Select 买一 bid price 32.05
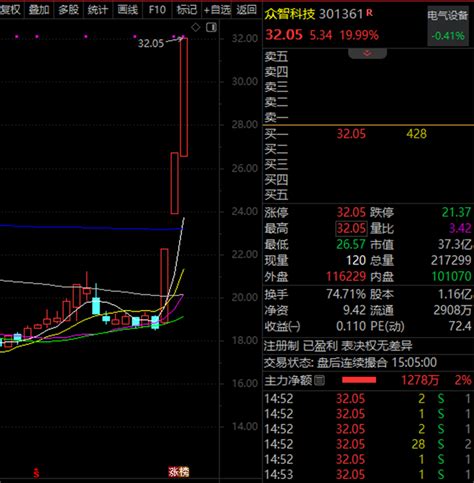474x483 pixels. pos(351,134)
